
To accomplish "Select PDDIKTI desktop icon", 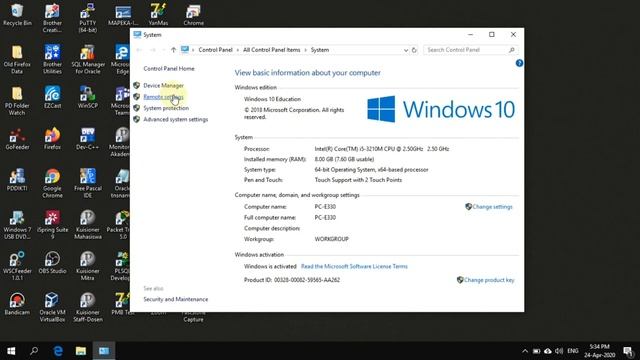I will tap(17, 180).
